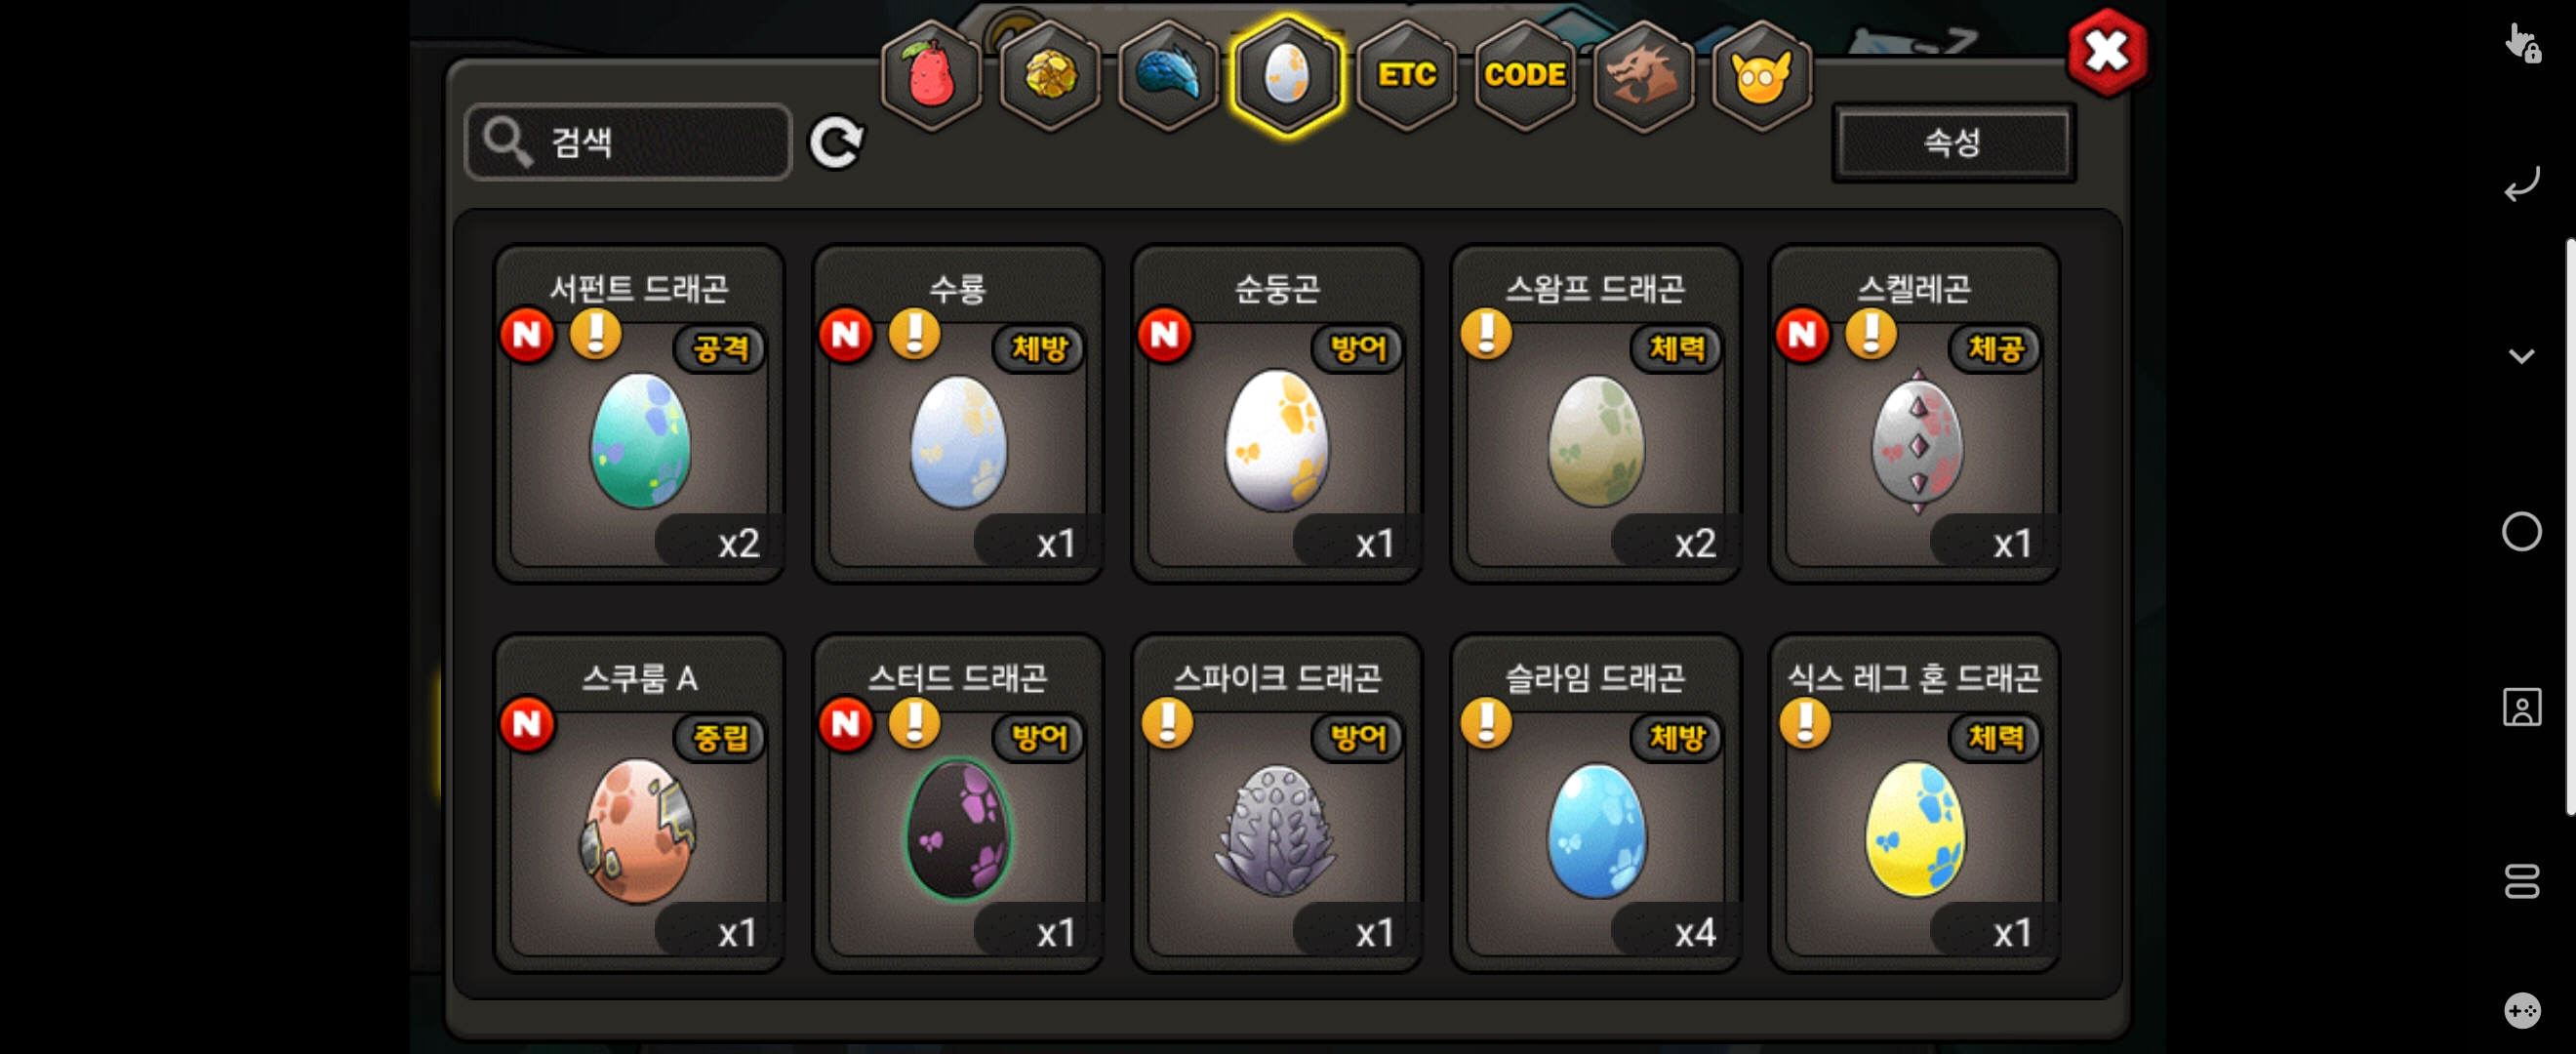Click the 검색 search input field
This screenshot has width=2576, height=1054.
click(x=628, y=142)
